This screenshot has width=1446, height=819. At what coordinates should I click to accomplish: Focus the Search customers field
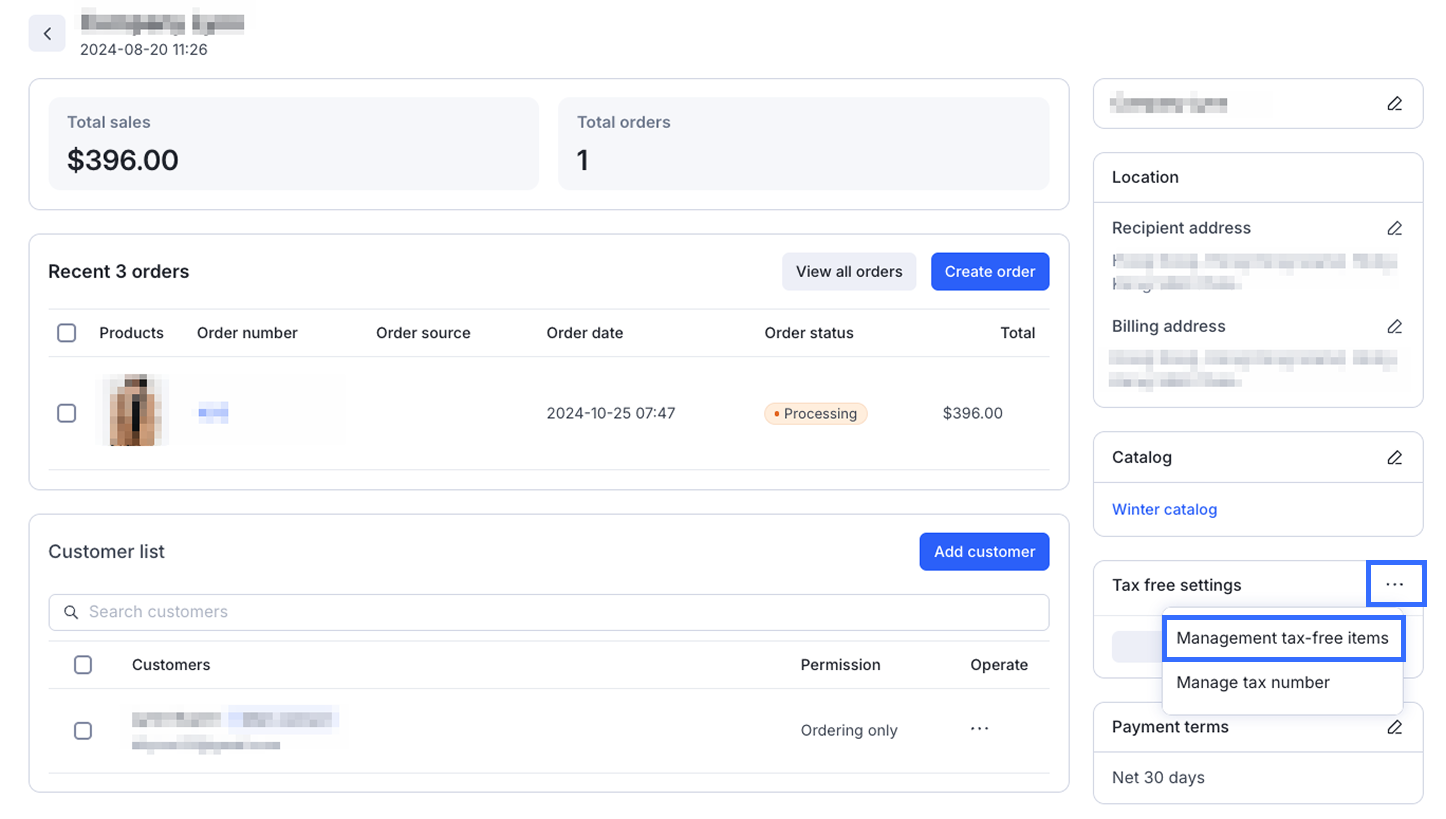click(x=560, y=612)
